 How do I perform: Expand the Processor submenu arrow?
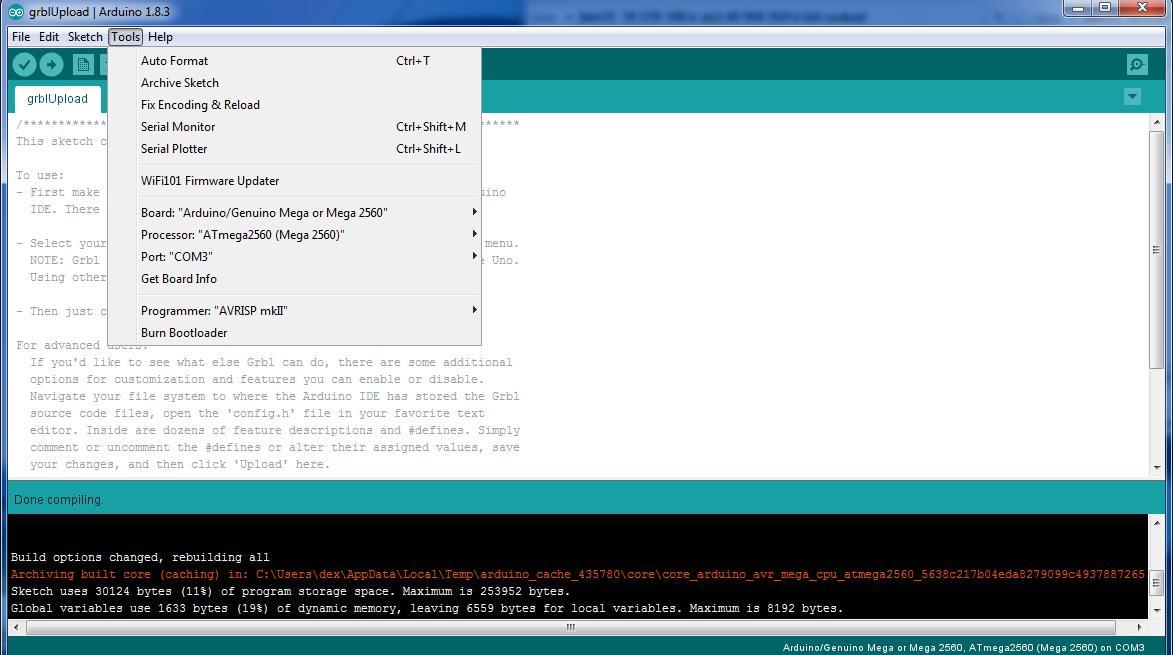tap(474, 234)
